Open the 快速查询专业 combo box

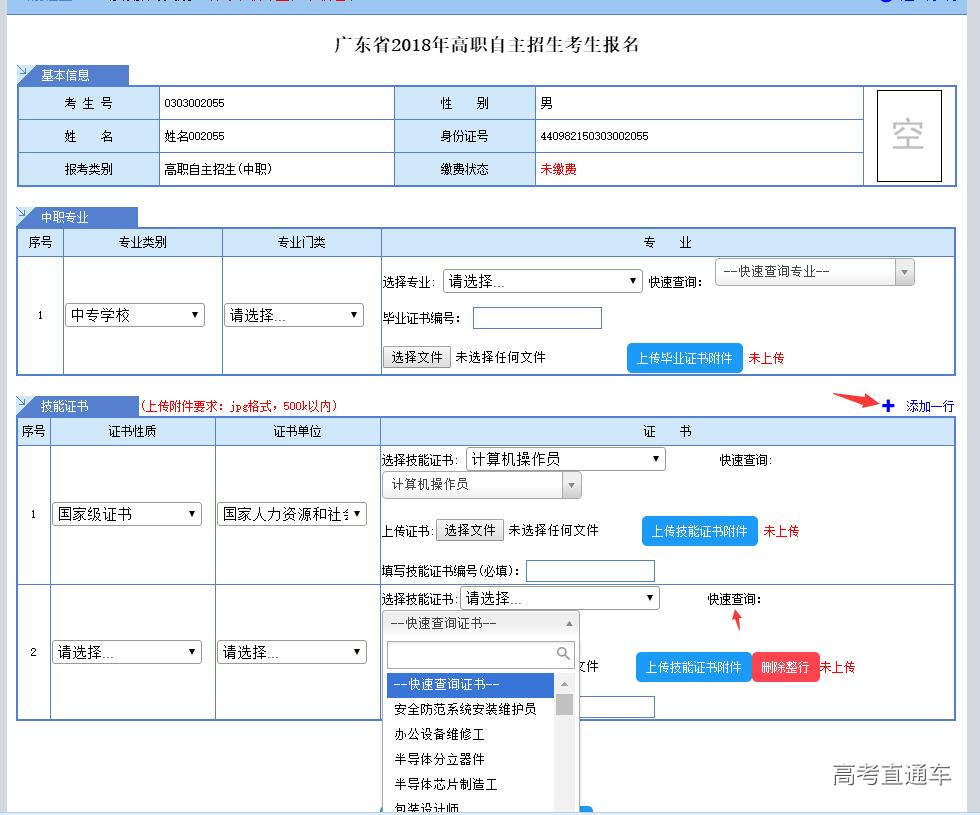(x=814, y=271)
